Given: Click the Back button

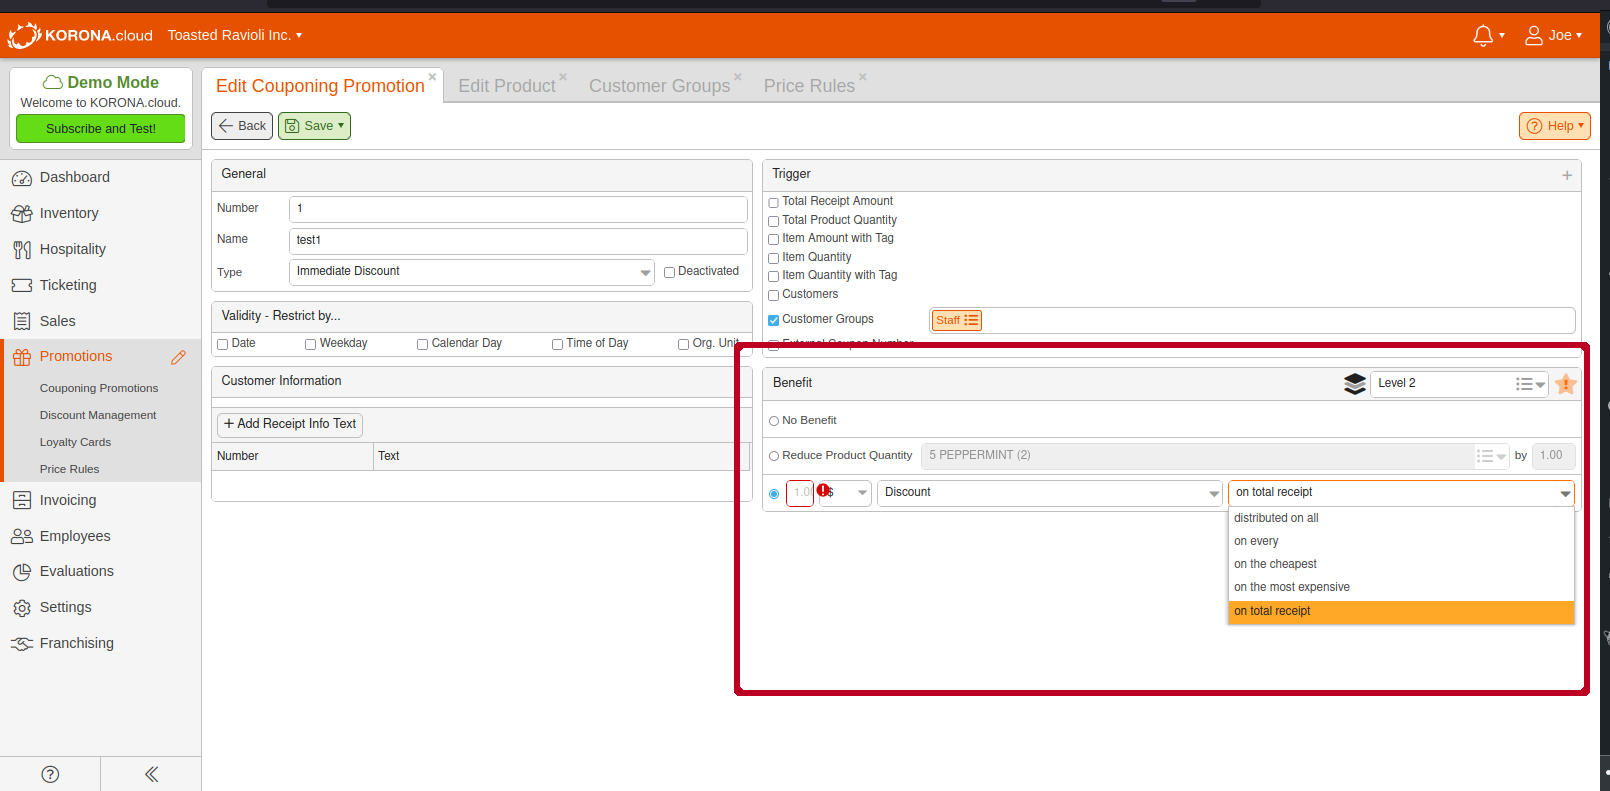Looking at the screenshot, I should 242,126.
